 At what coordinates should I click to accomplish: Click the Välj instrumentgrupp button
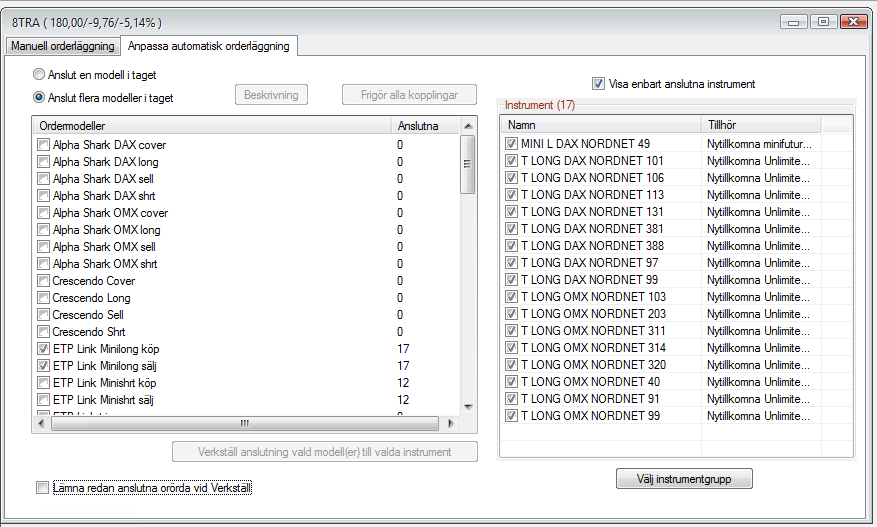[684, 479]
